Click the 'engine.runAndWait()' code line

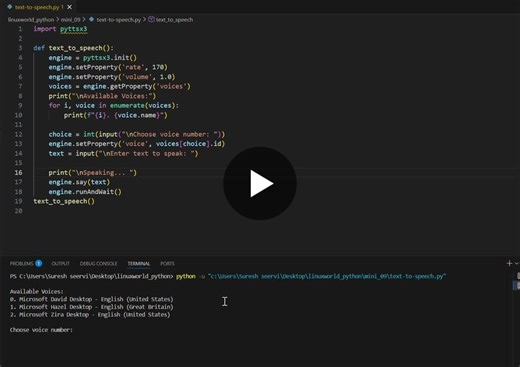point(85,192)
